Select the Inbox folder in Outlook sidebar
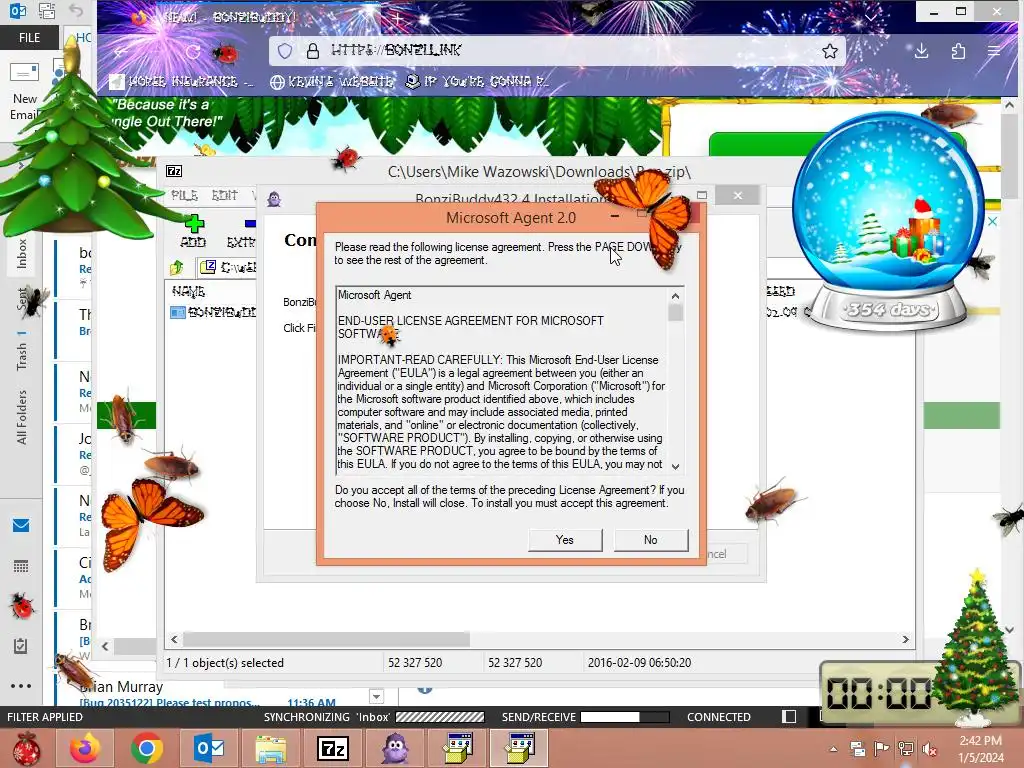This screenshot has width=1024, height=768. pyautogui.click(x=22, y=254)
